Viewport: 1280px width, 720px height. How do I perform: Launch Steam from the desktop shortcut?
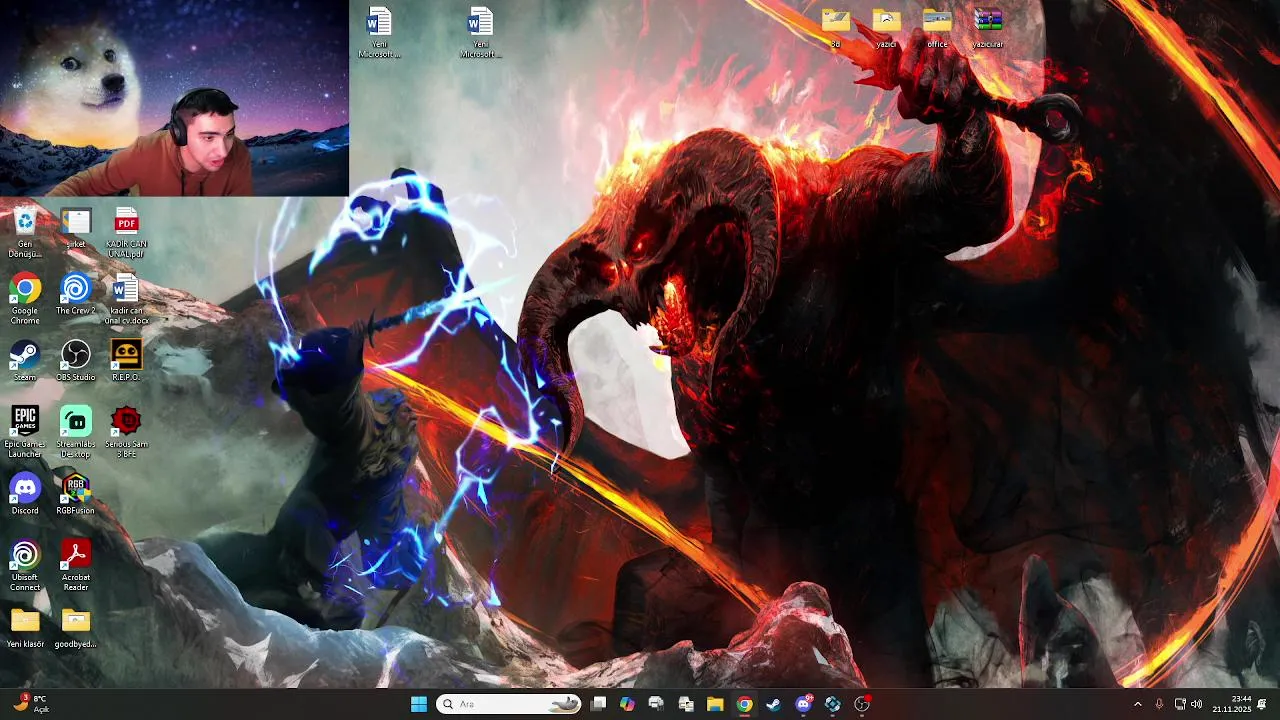coord(25,362)
